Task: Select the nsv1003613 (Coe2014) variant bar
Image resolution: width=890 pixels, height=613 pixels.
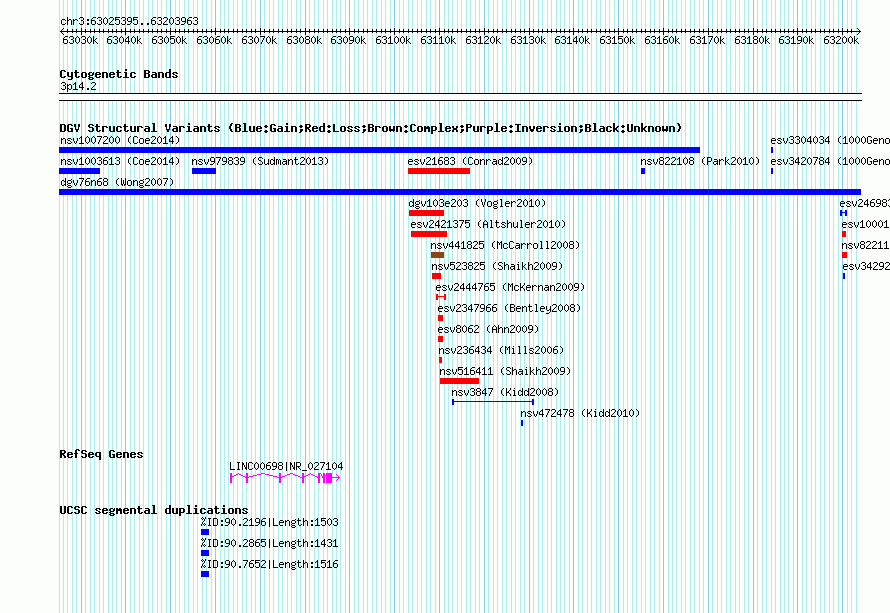Action: (x=79, y=171)
